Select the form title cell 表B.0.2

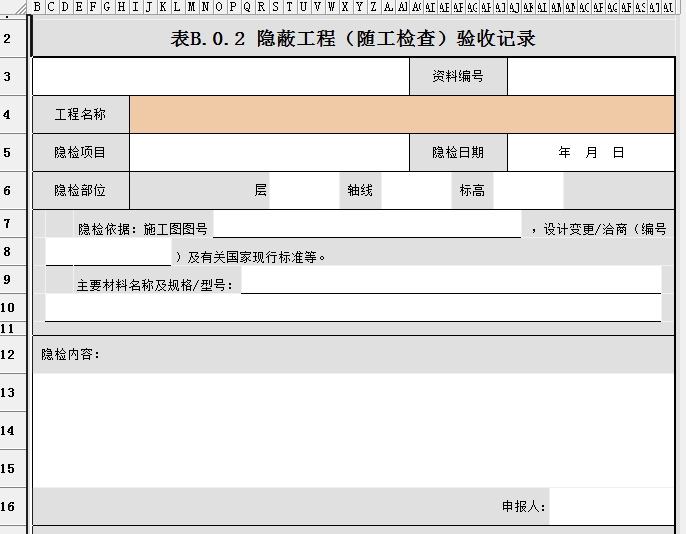(x=353, y=39)
